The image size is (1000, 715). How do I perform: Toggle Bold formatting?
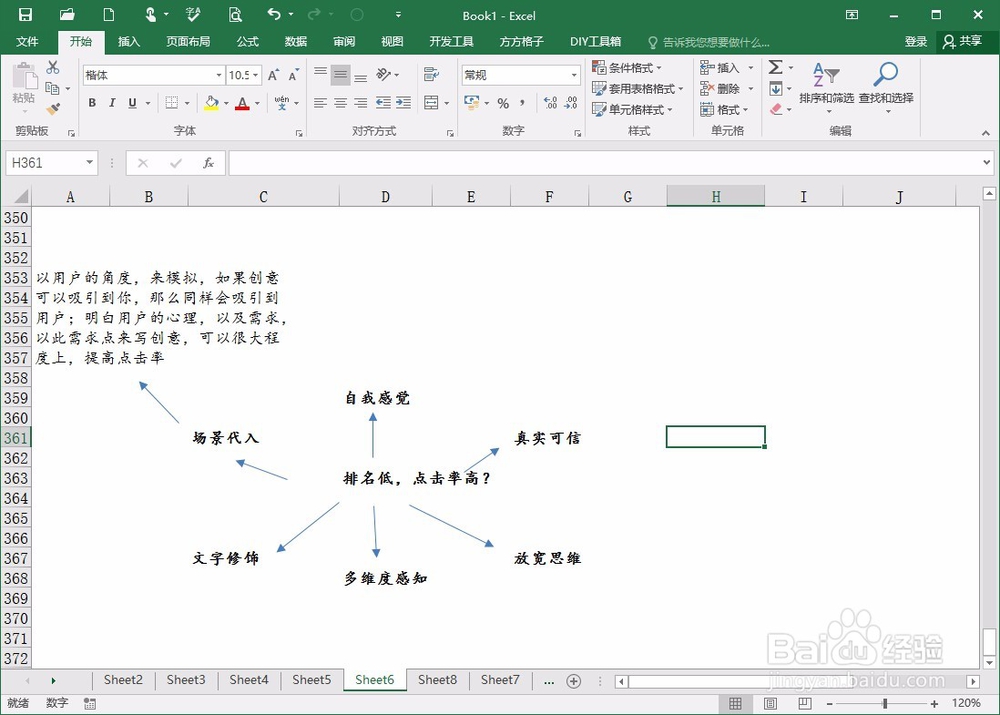[92, 103]
